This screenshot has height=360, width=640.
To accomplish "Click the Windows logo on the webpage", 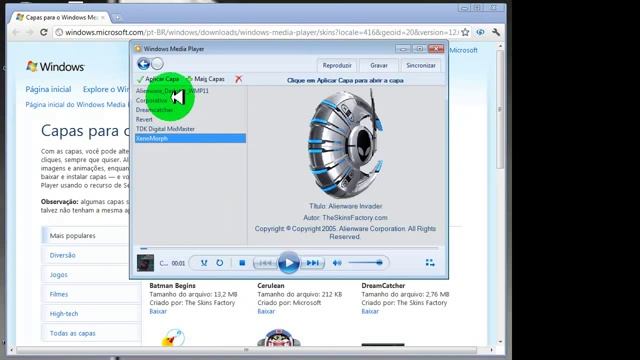I will tap(55, 67).
